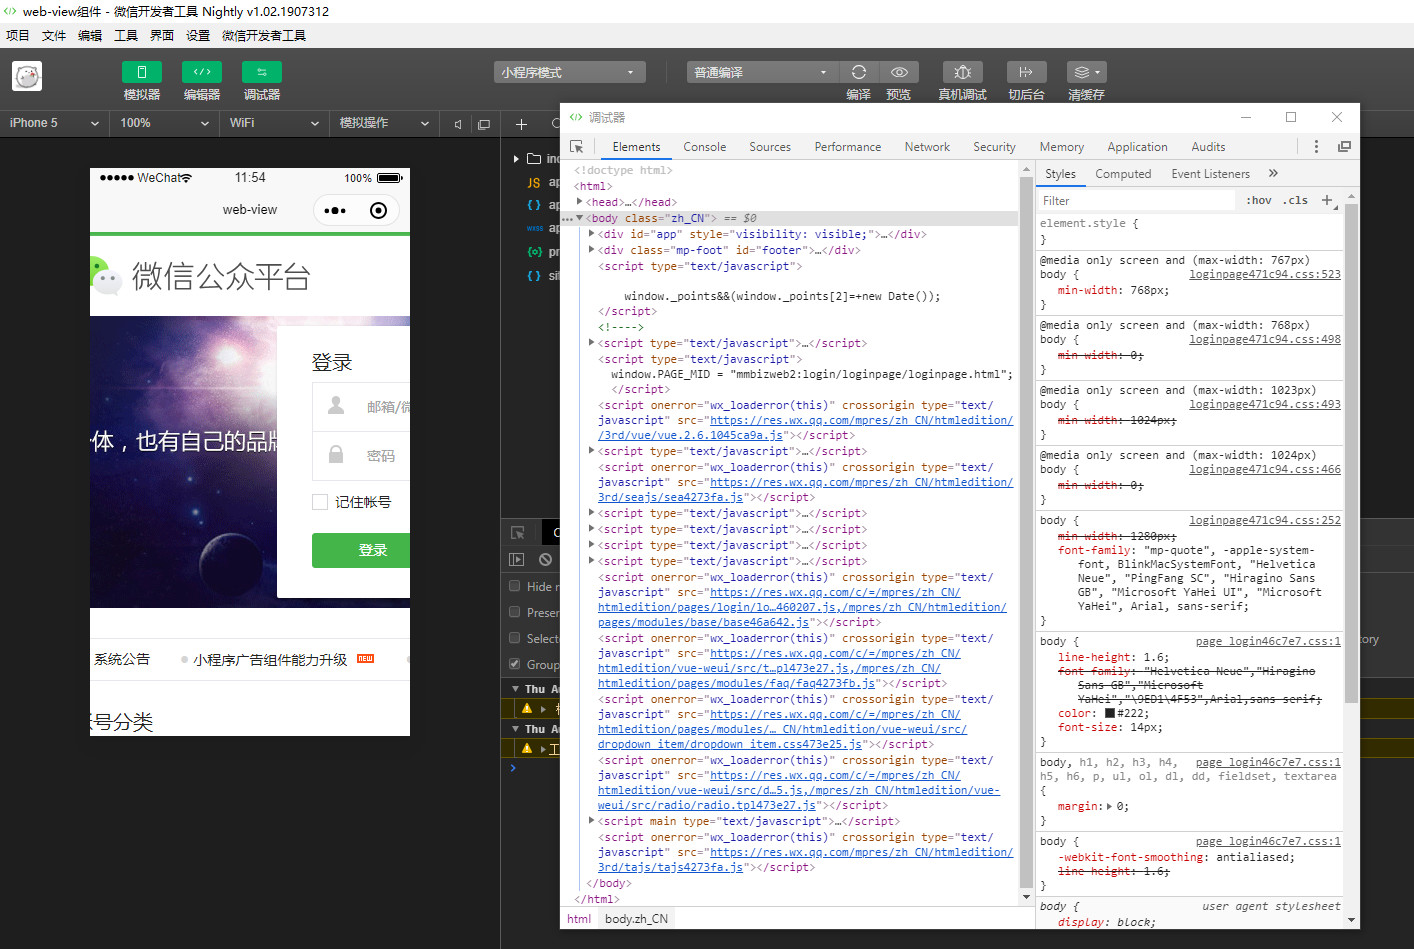Click the mini-program capsule close circle
1414x949 pixels.
tap(378, 210)
